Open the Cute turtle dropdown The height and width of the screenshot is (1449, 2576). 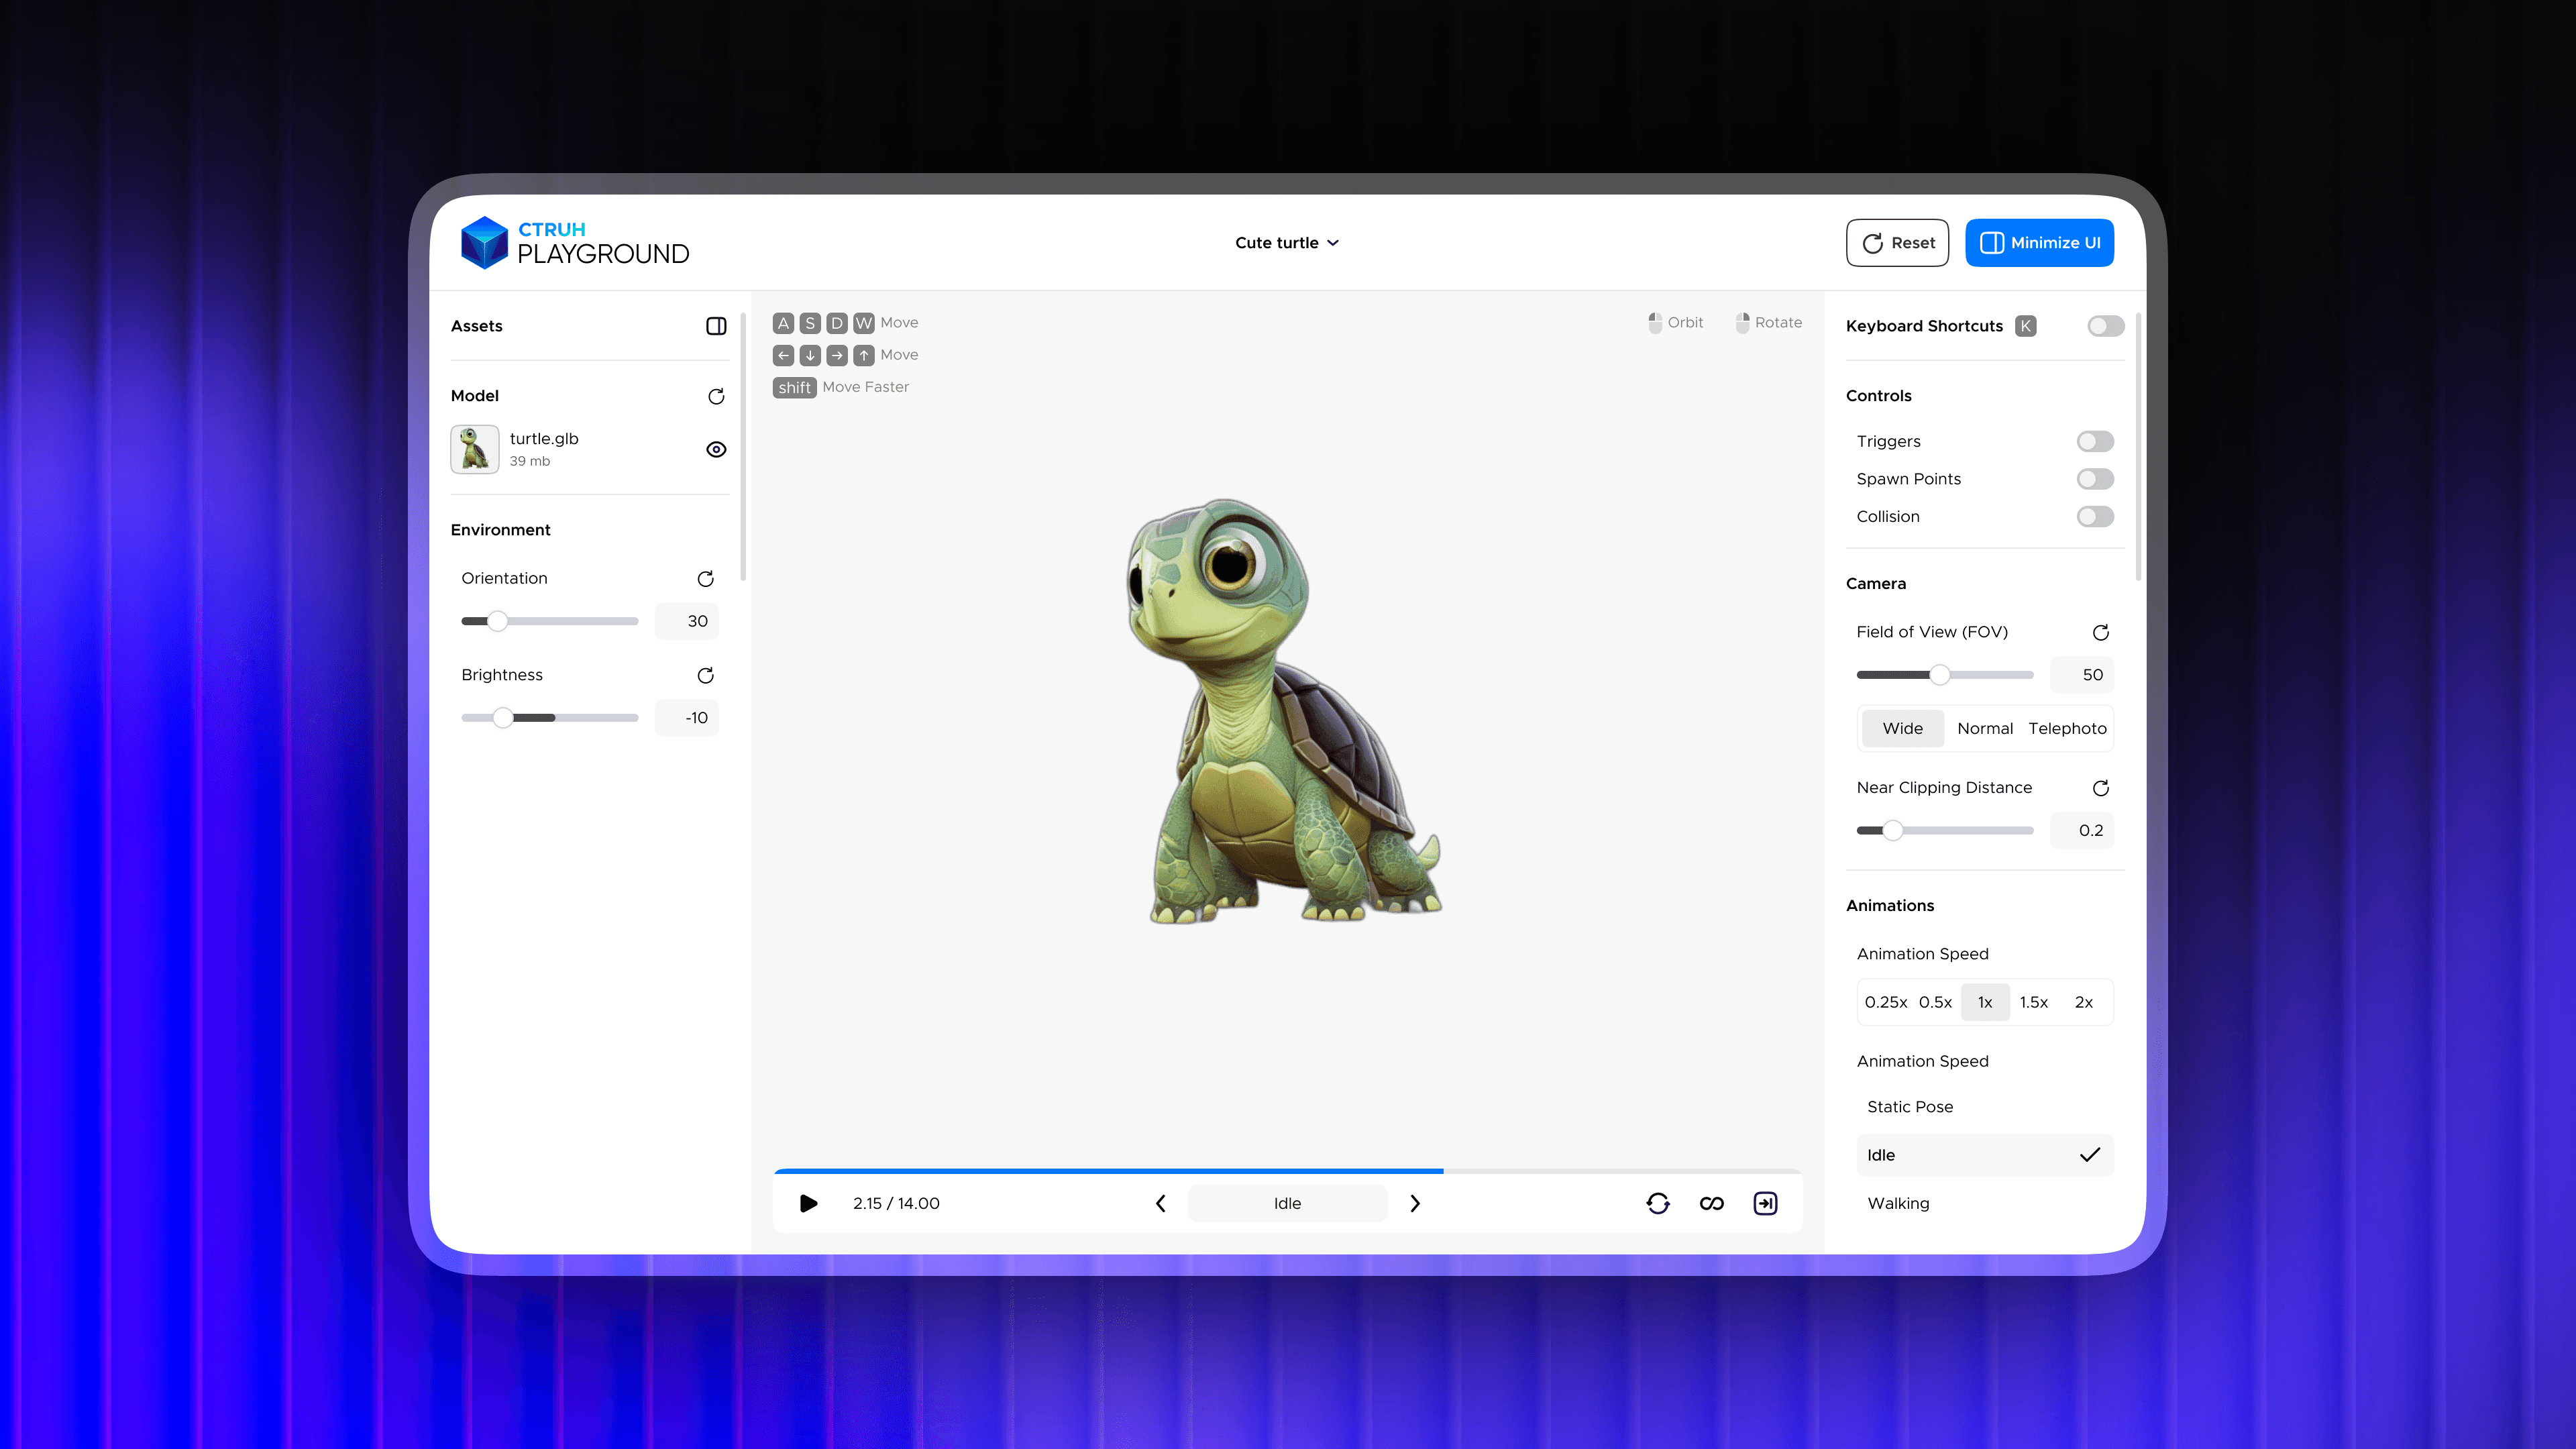[1287, 243]
